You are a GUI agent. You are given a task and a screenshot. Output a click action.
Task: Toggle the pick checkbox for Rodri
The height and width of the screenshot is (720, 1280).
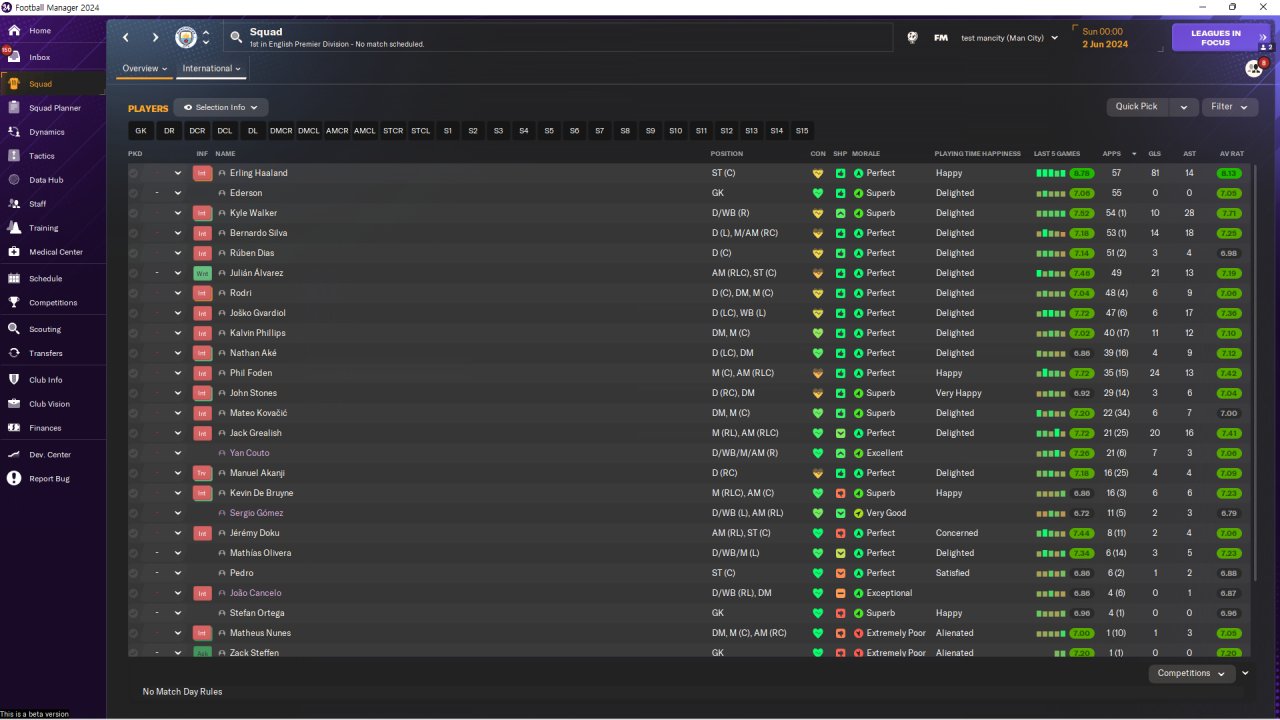click(133, 293)
